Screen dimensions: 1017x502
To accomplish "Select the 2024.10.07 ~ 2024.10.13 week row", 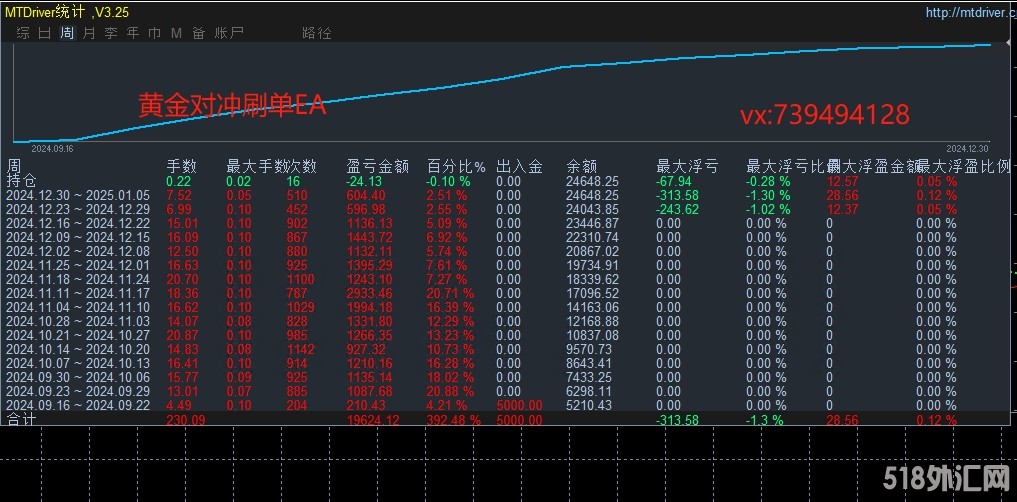I will 508,363.
